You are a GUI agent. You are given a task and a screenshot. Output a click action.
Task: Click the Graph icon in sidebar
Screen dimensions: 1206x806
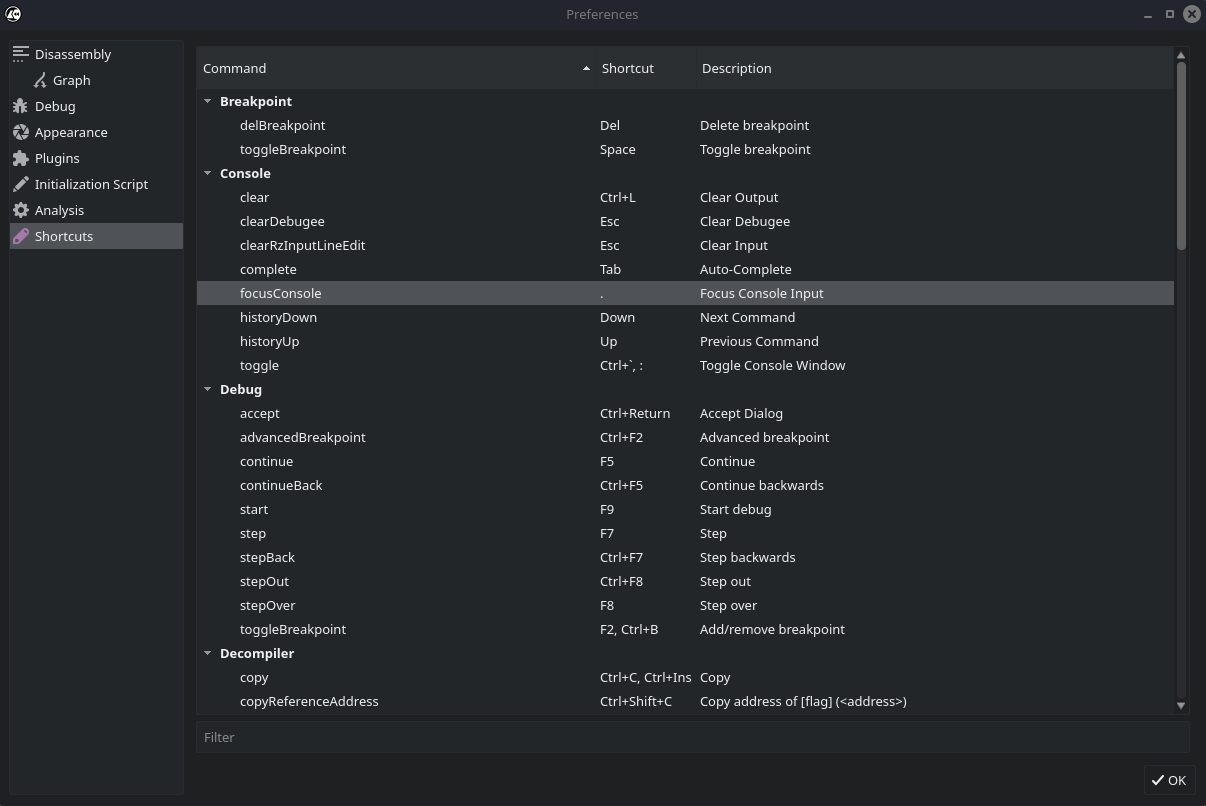pyautogui.click(x=40, y=80)
